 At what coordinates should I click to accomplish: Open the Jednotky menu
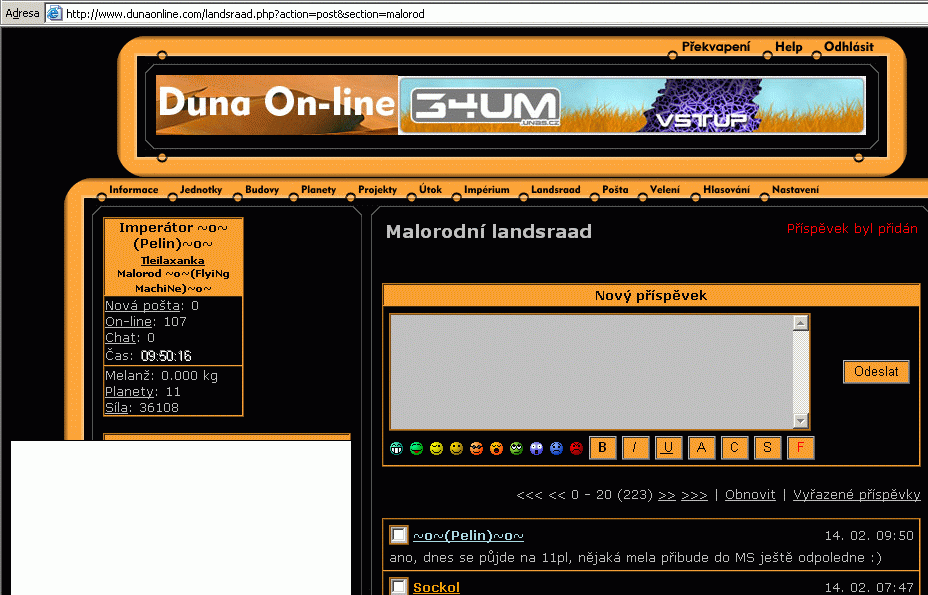[x=201, y=189]
